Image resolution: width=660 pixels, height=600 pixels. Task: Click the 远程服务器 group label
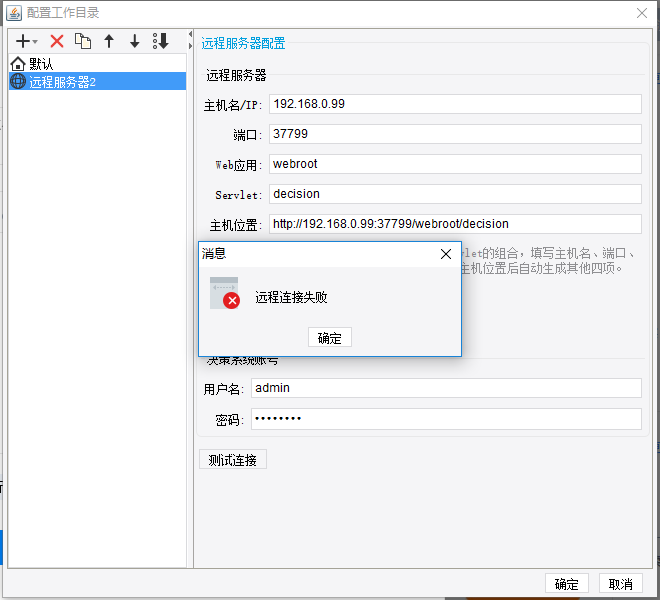pyautogui.click(x=236, y=75)
